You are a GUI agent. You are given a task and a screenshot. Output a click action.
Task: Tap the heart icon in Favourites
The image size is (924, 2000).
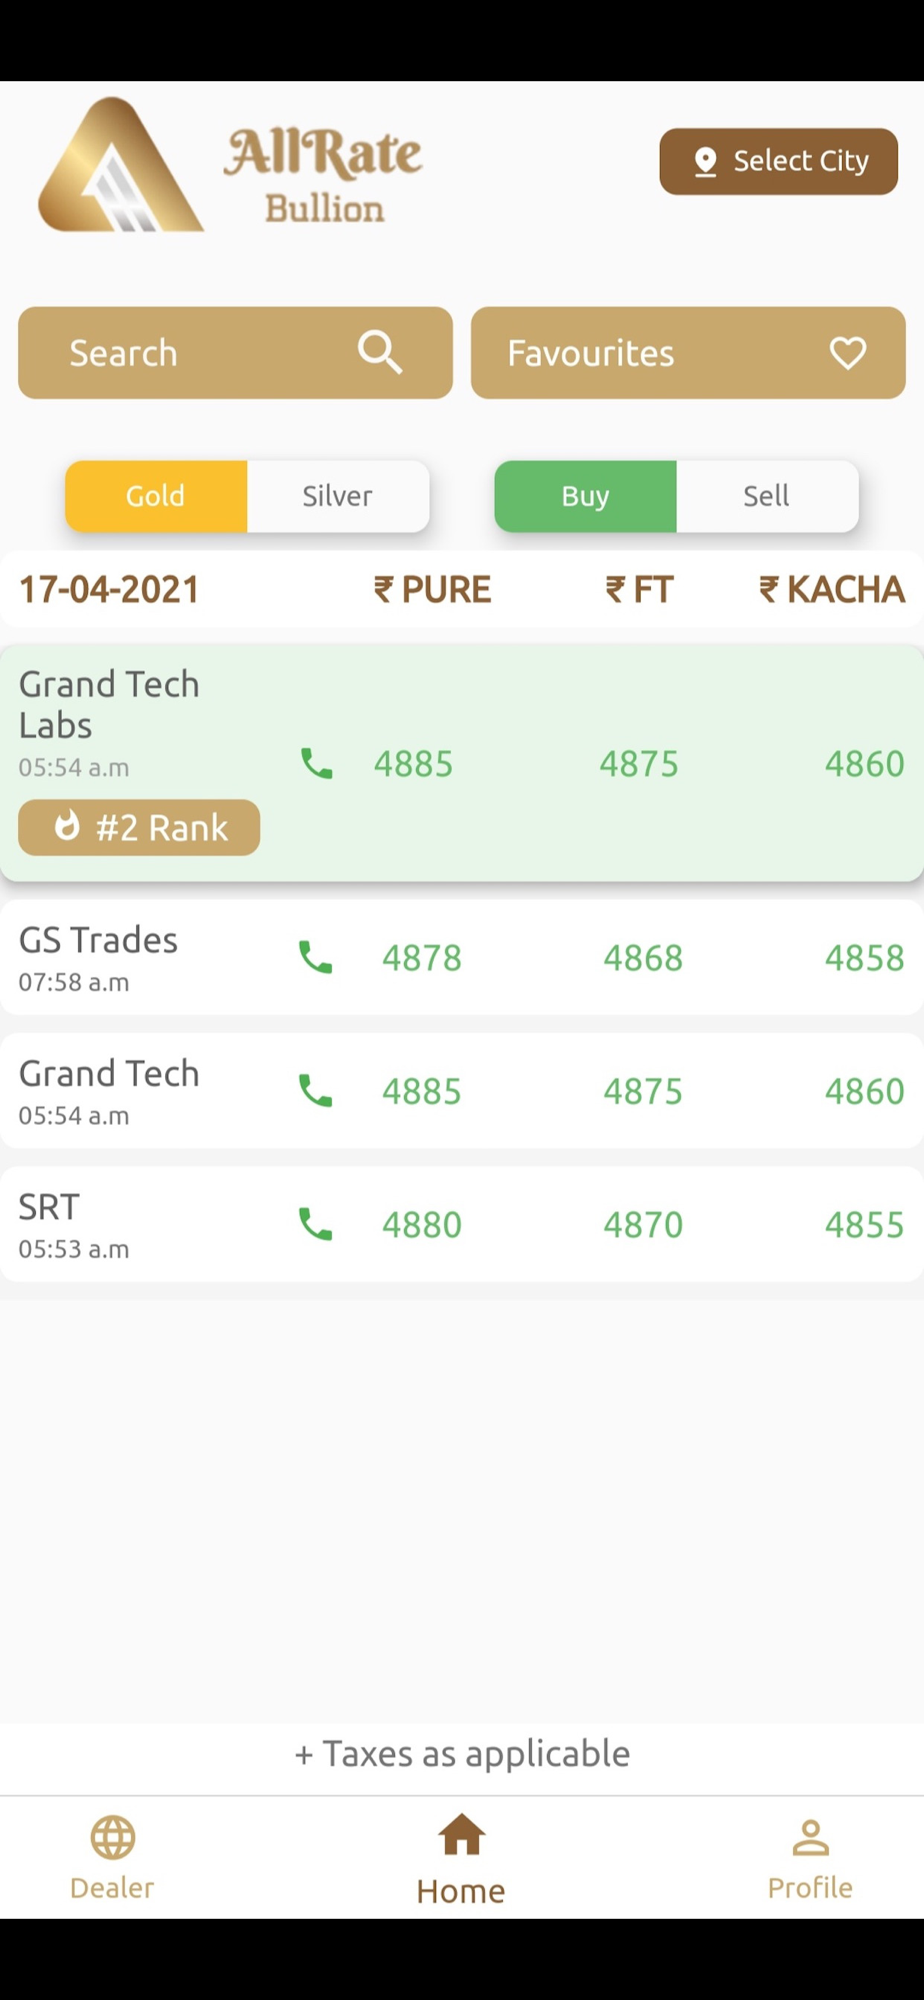tap(848, 353)
